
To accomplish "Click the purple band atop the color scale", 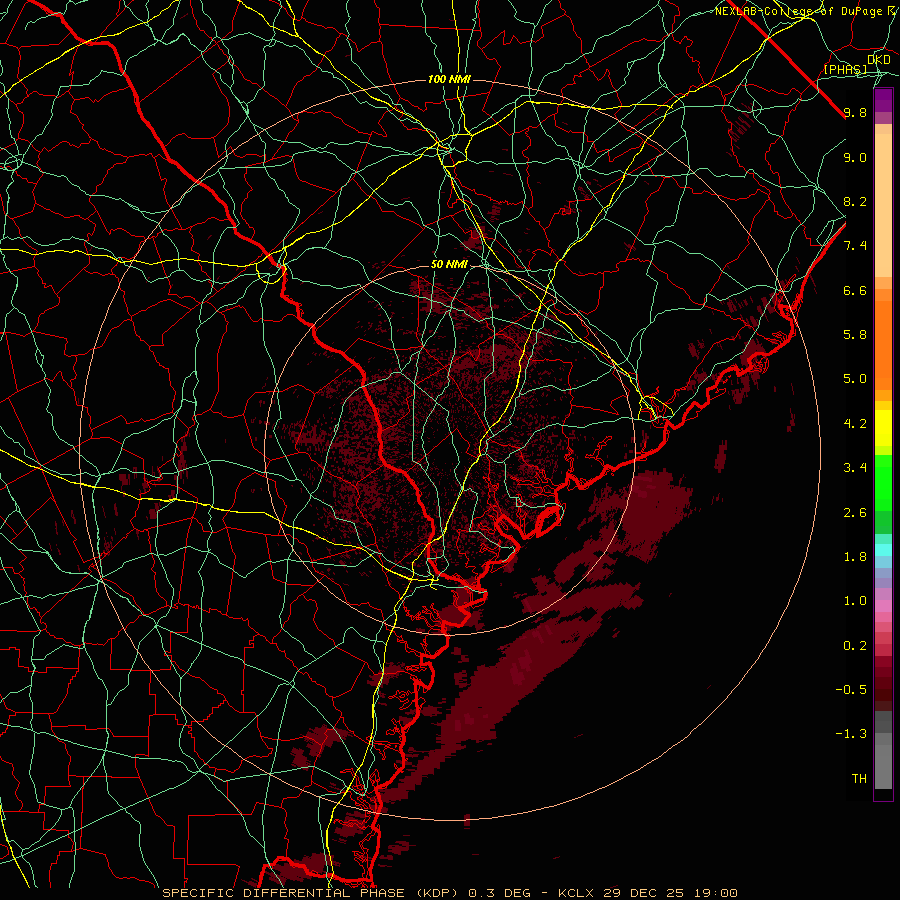I will pyautogui.click(x=883, y=100).
